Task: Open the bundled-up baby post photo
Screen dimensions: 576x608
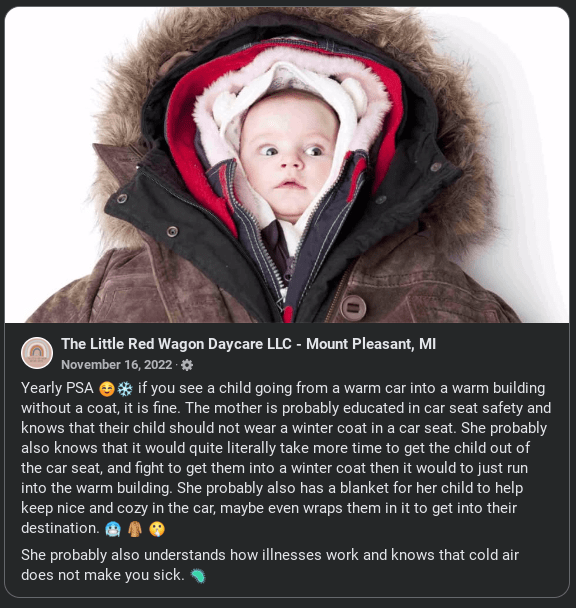Action: 287,165
